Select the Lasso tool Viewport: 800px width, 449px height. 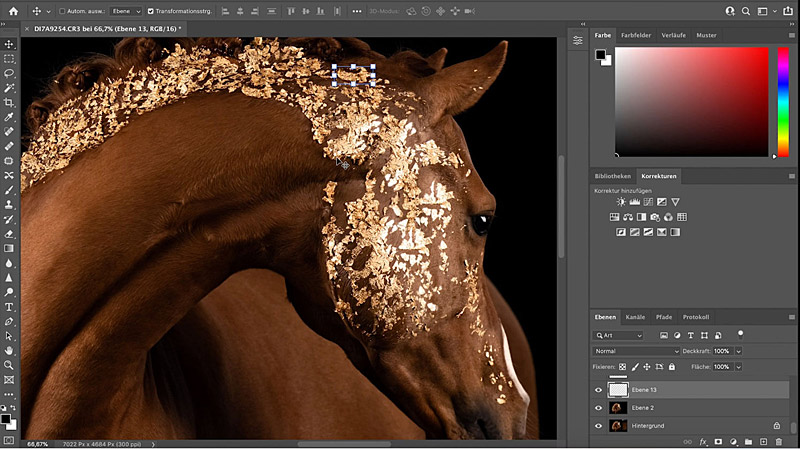(x=10, y=73)
